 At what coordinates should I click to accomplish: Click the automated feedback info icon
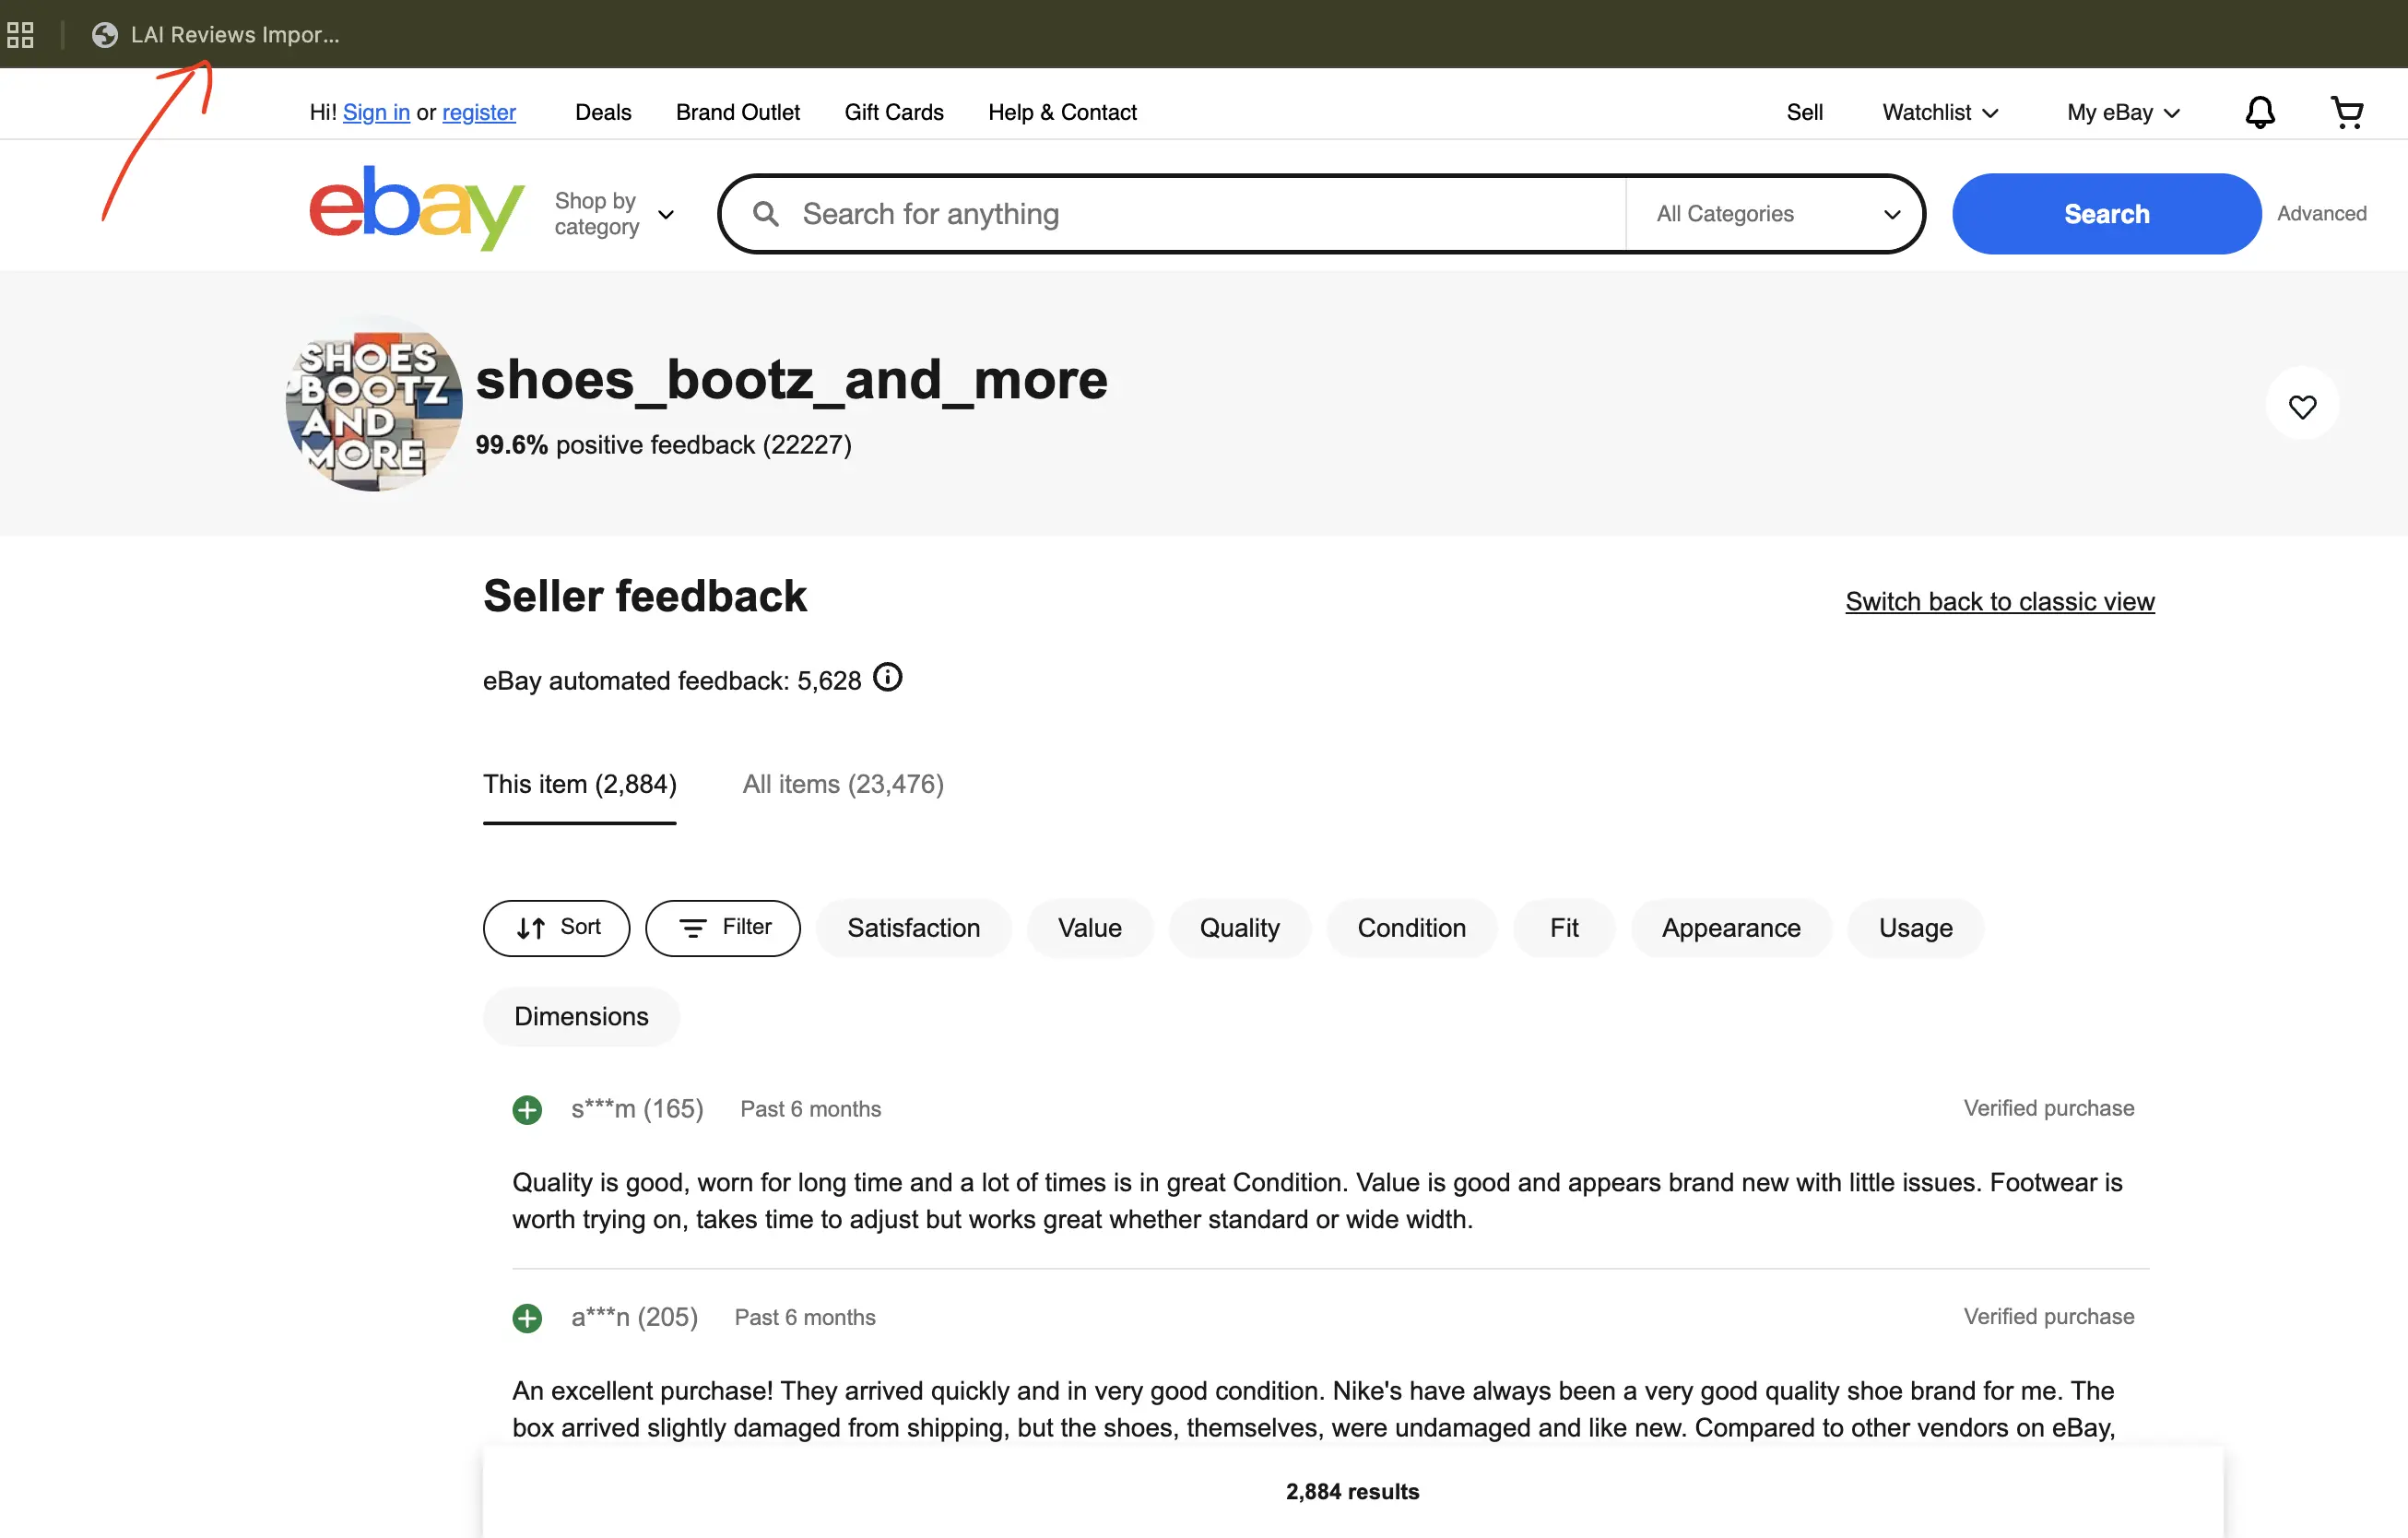(887, 677)
